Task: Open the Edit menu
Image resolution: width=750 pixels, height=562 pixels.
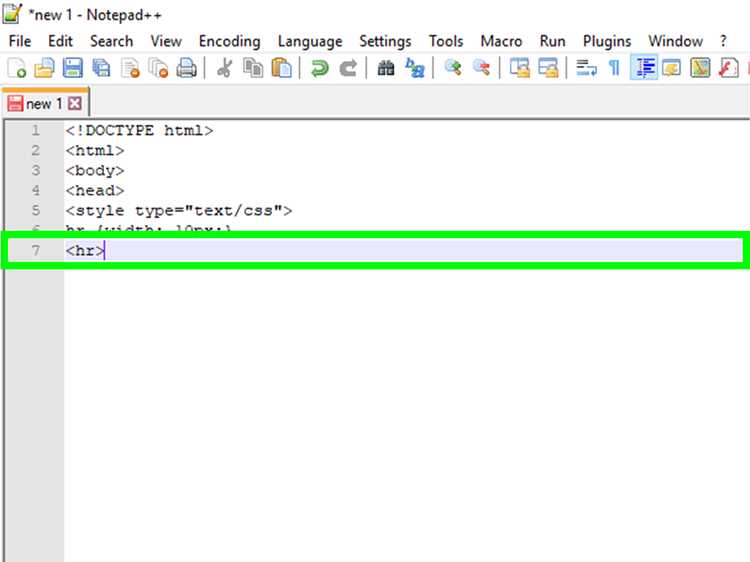Action: tap(60, 41)
